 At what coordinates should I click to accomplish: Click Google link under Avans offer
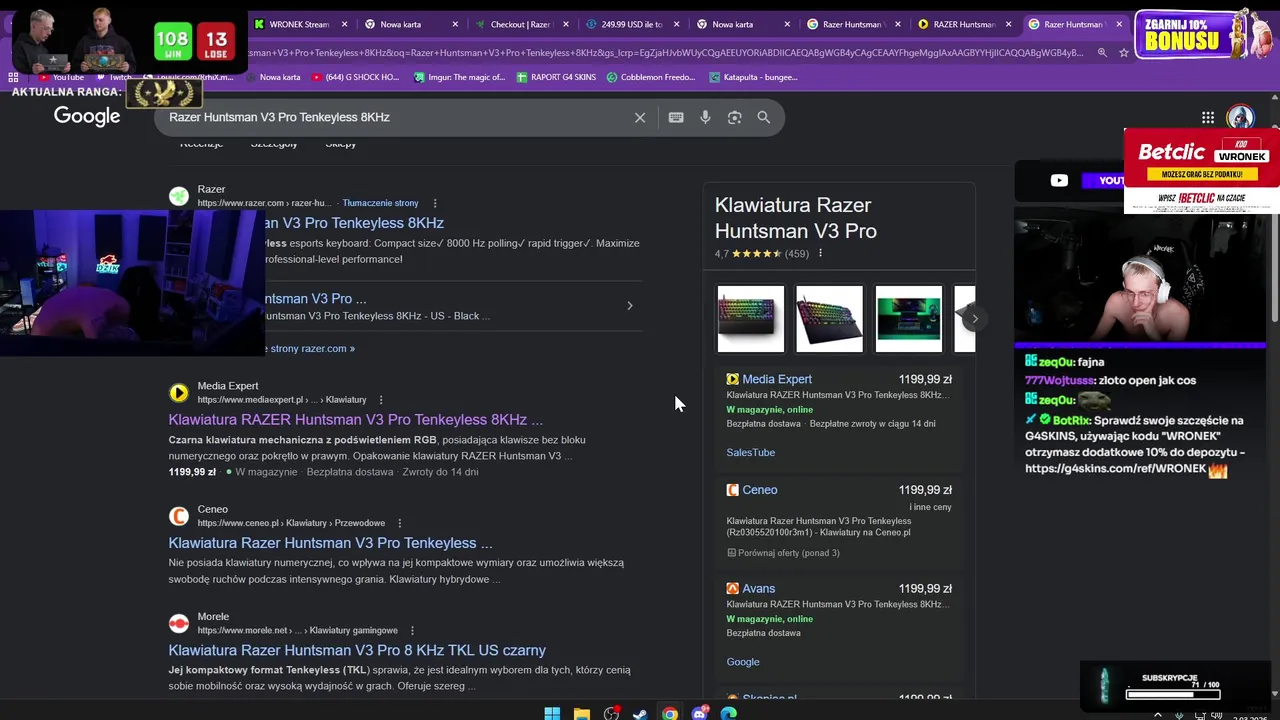(743, 662)
